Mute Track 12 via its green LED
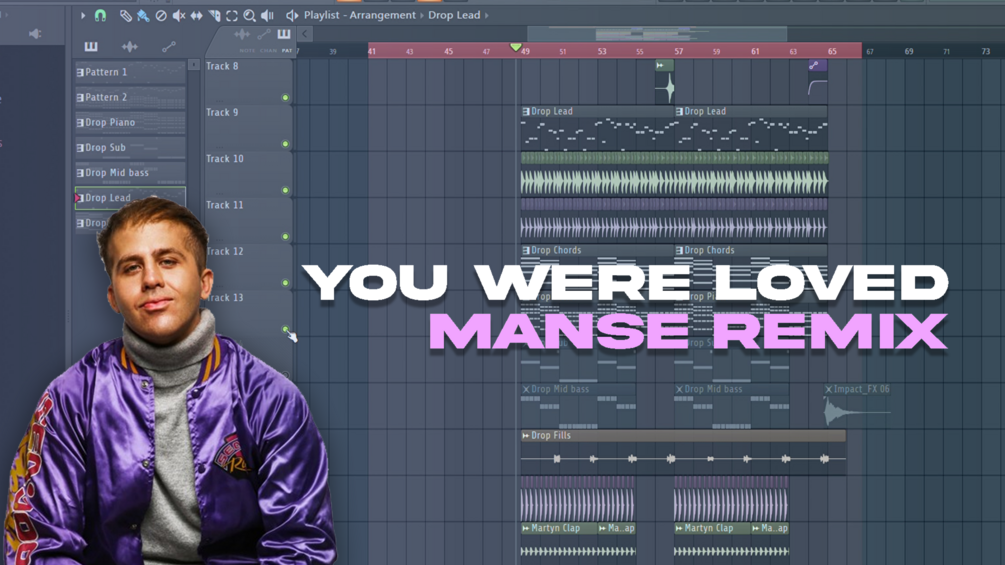The width and height of the screenshot is (1005, 565). 285,283
